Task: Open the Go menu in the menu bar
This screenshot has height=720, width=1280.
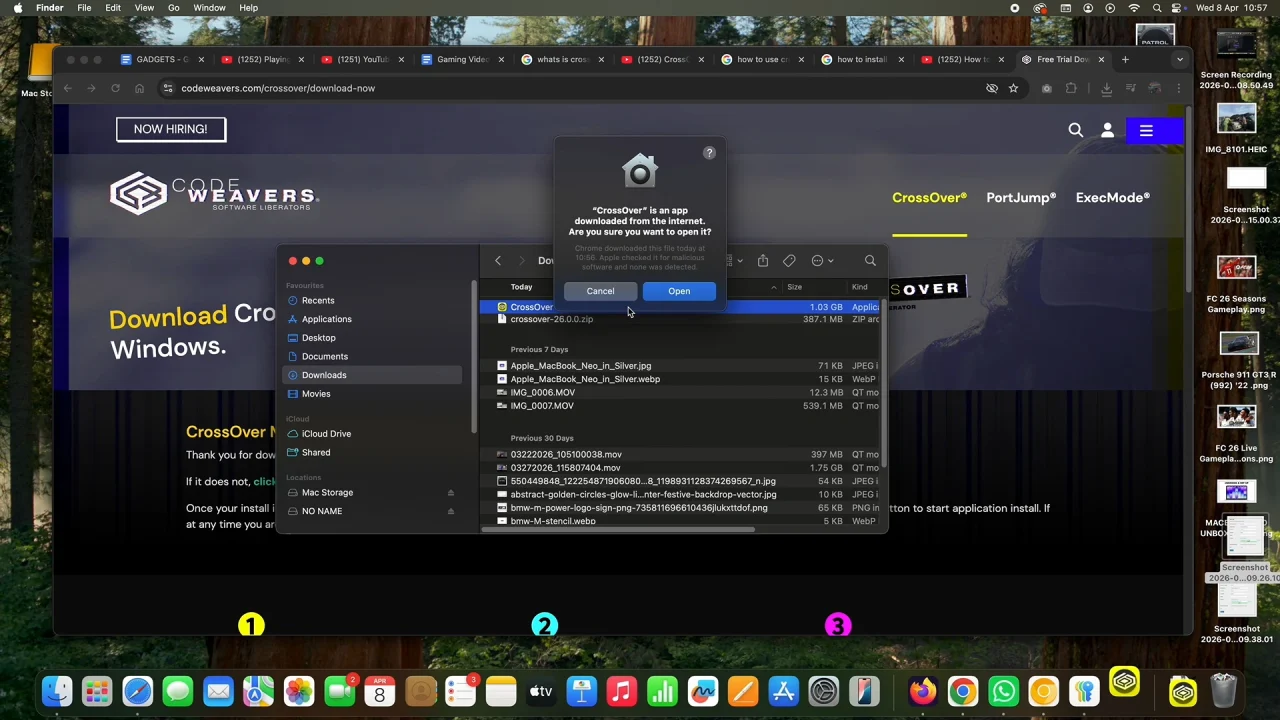Action: click(173, 8)
